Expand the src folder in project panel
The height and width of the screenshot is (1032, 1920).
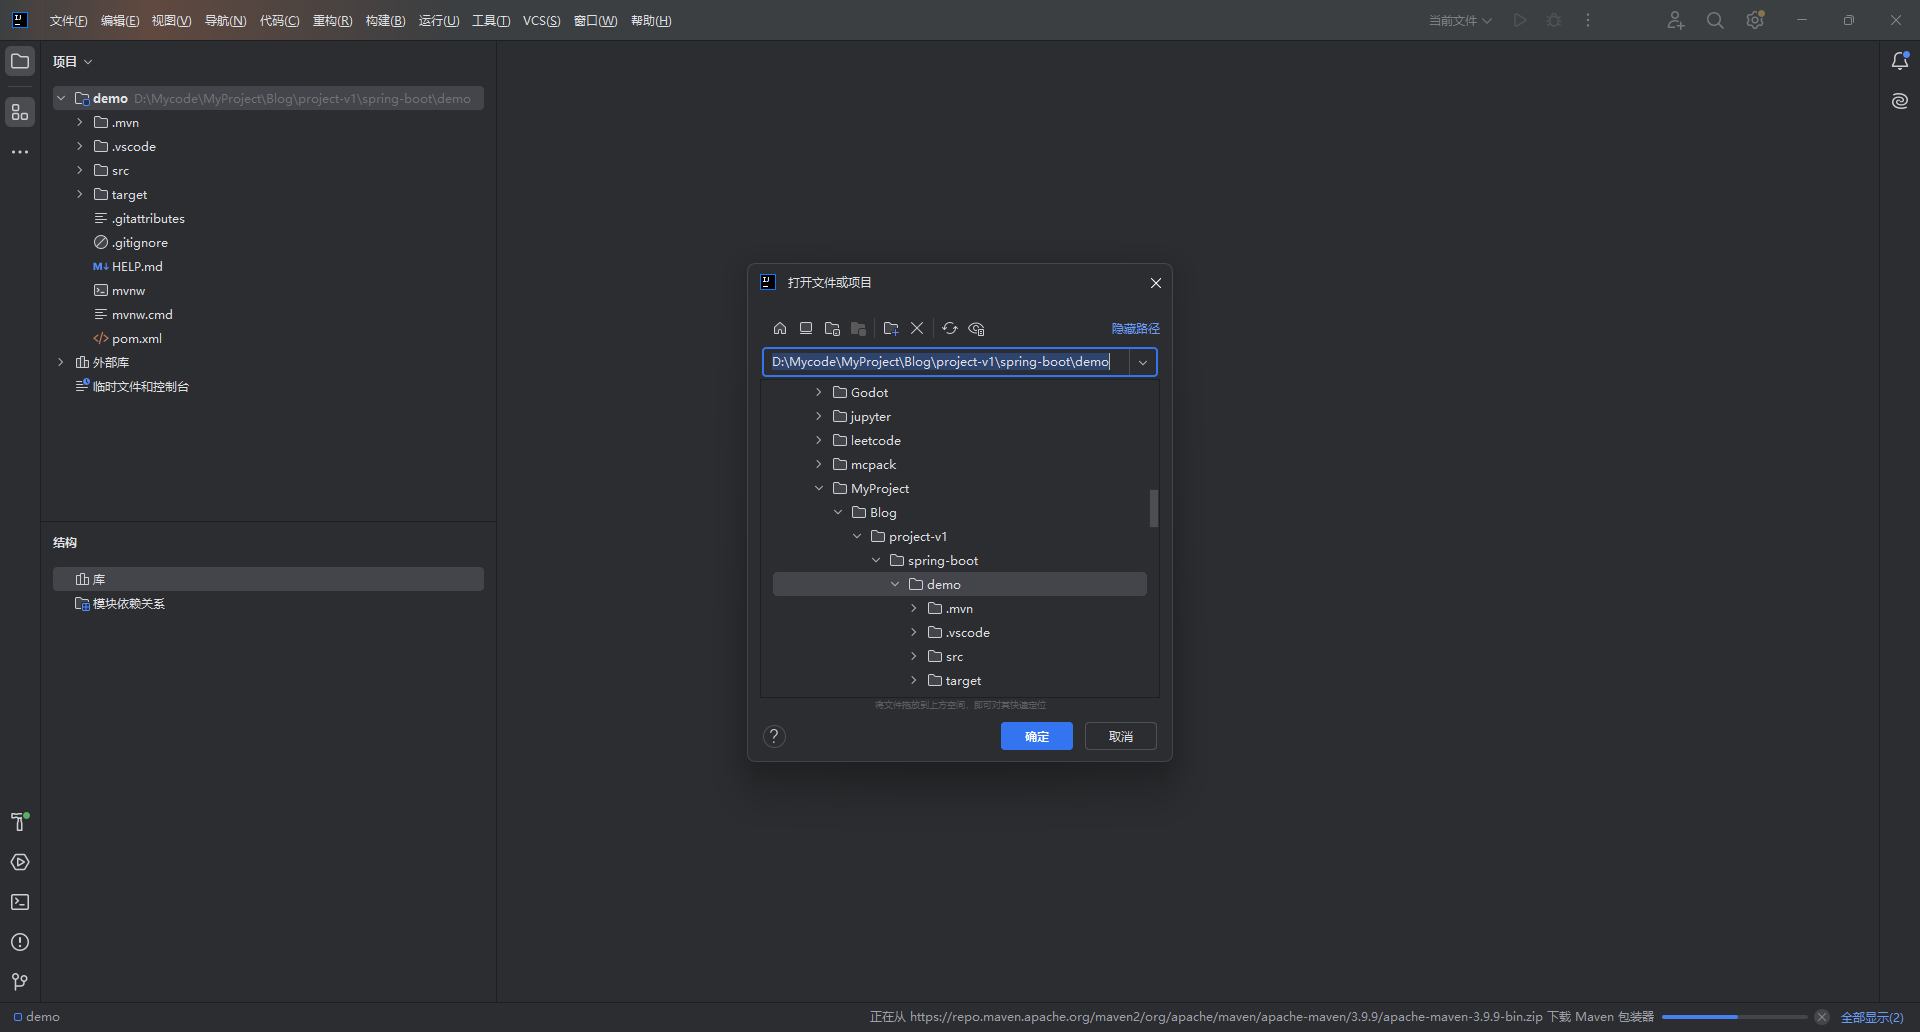[78, 170]
